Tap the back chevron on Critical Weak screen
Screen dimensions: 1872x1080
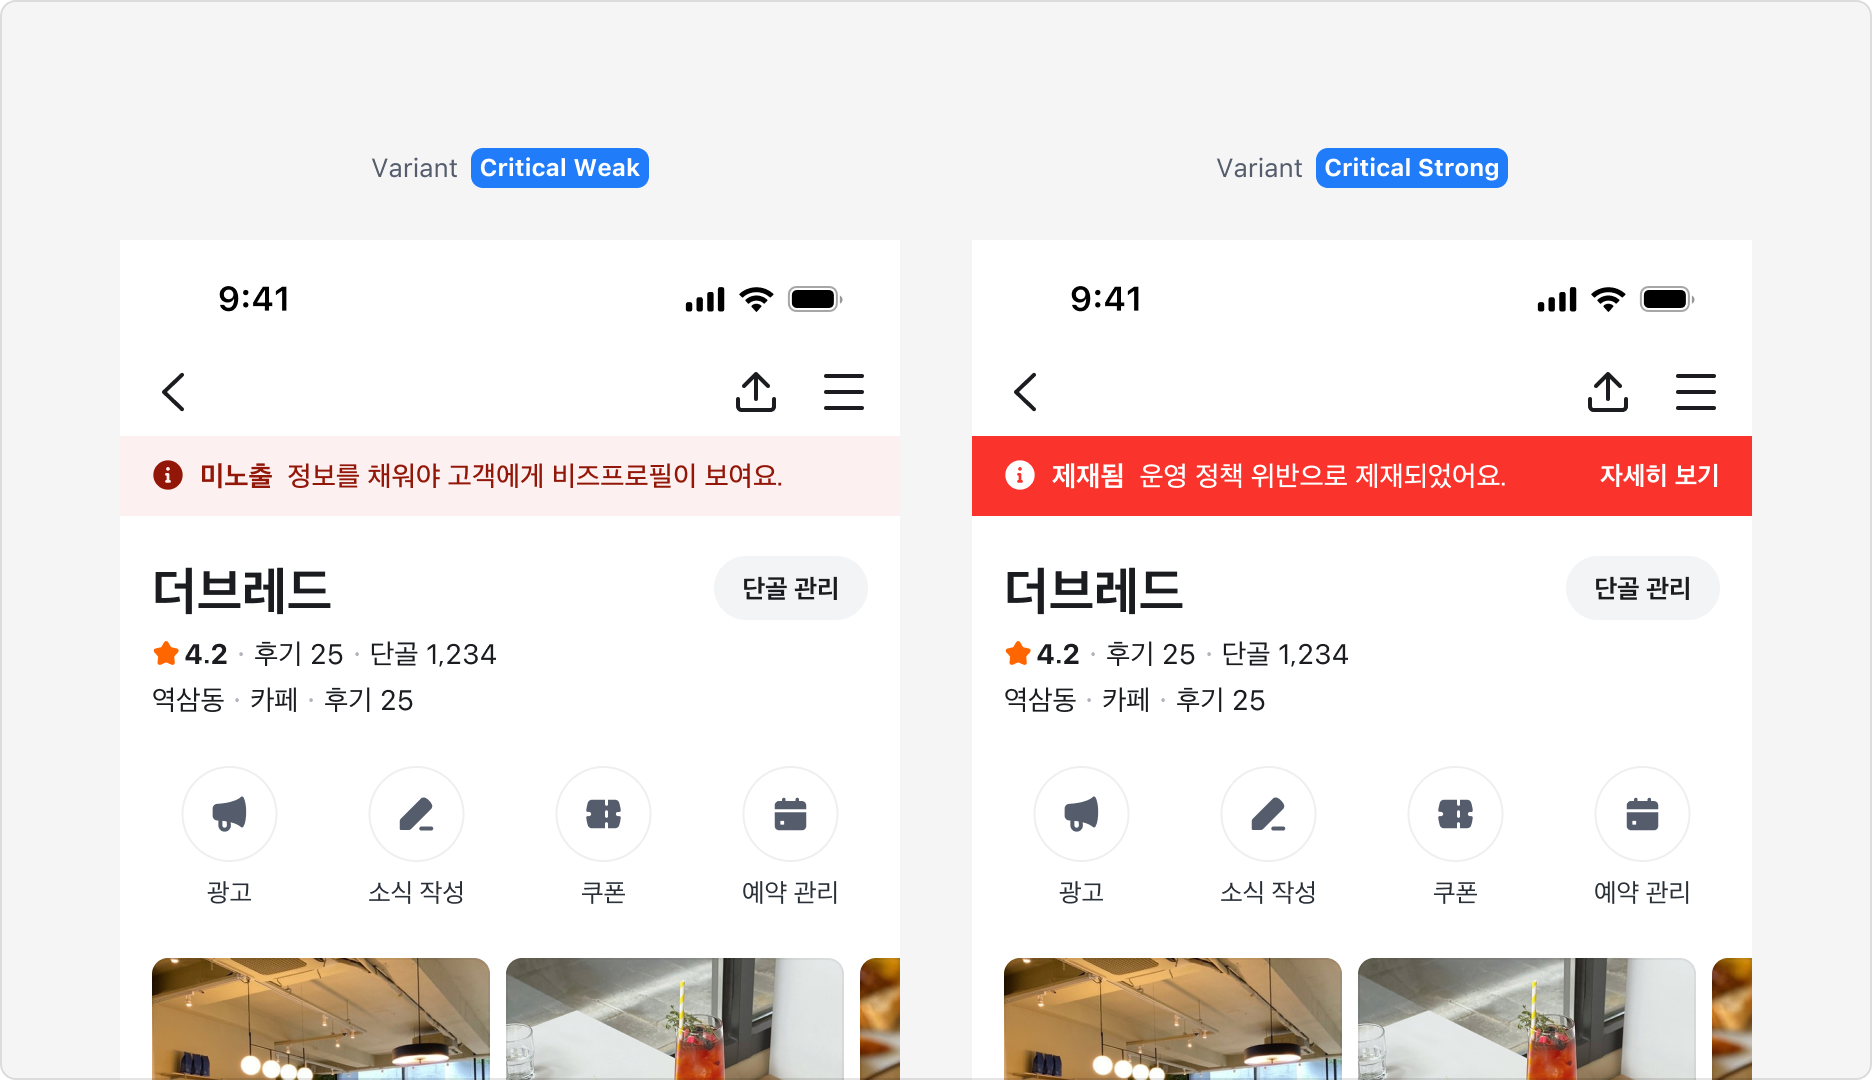tap(172, 392)
